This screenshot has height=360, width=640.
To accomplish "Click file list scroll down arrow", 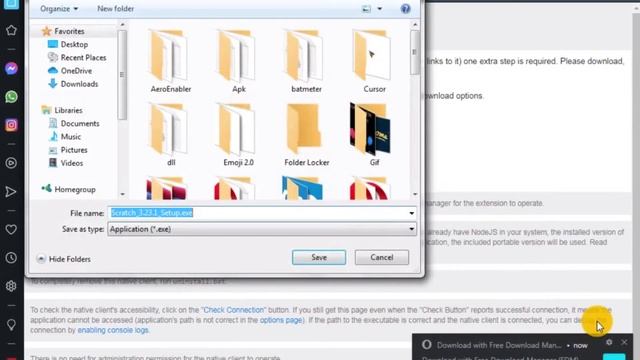I will tap(415, 194).
